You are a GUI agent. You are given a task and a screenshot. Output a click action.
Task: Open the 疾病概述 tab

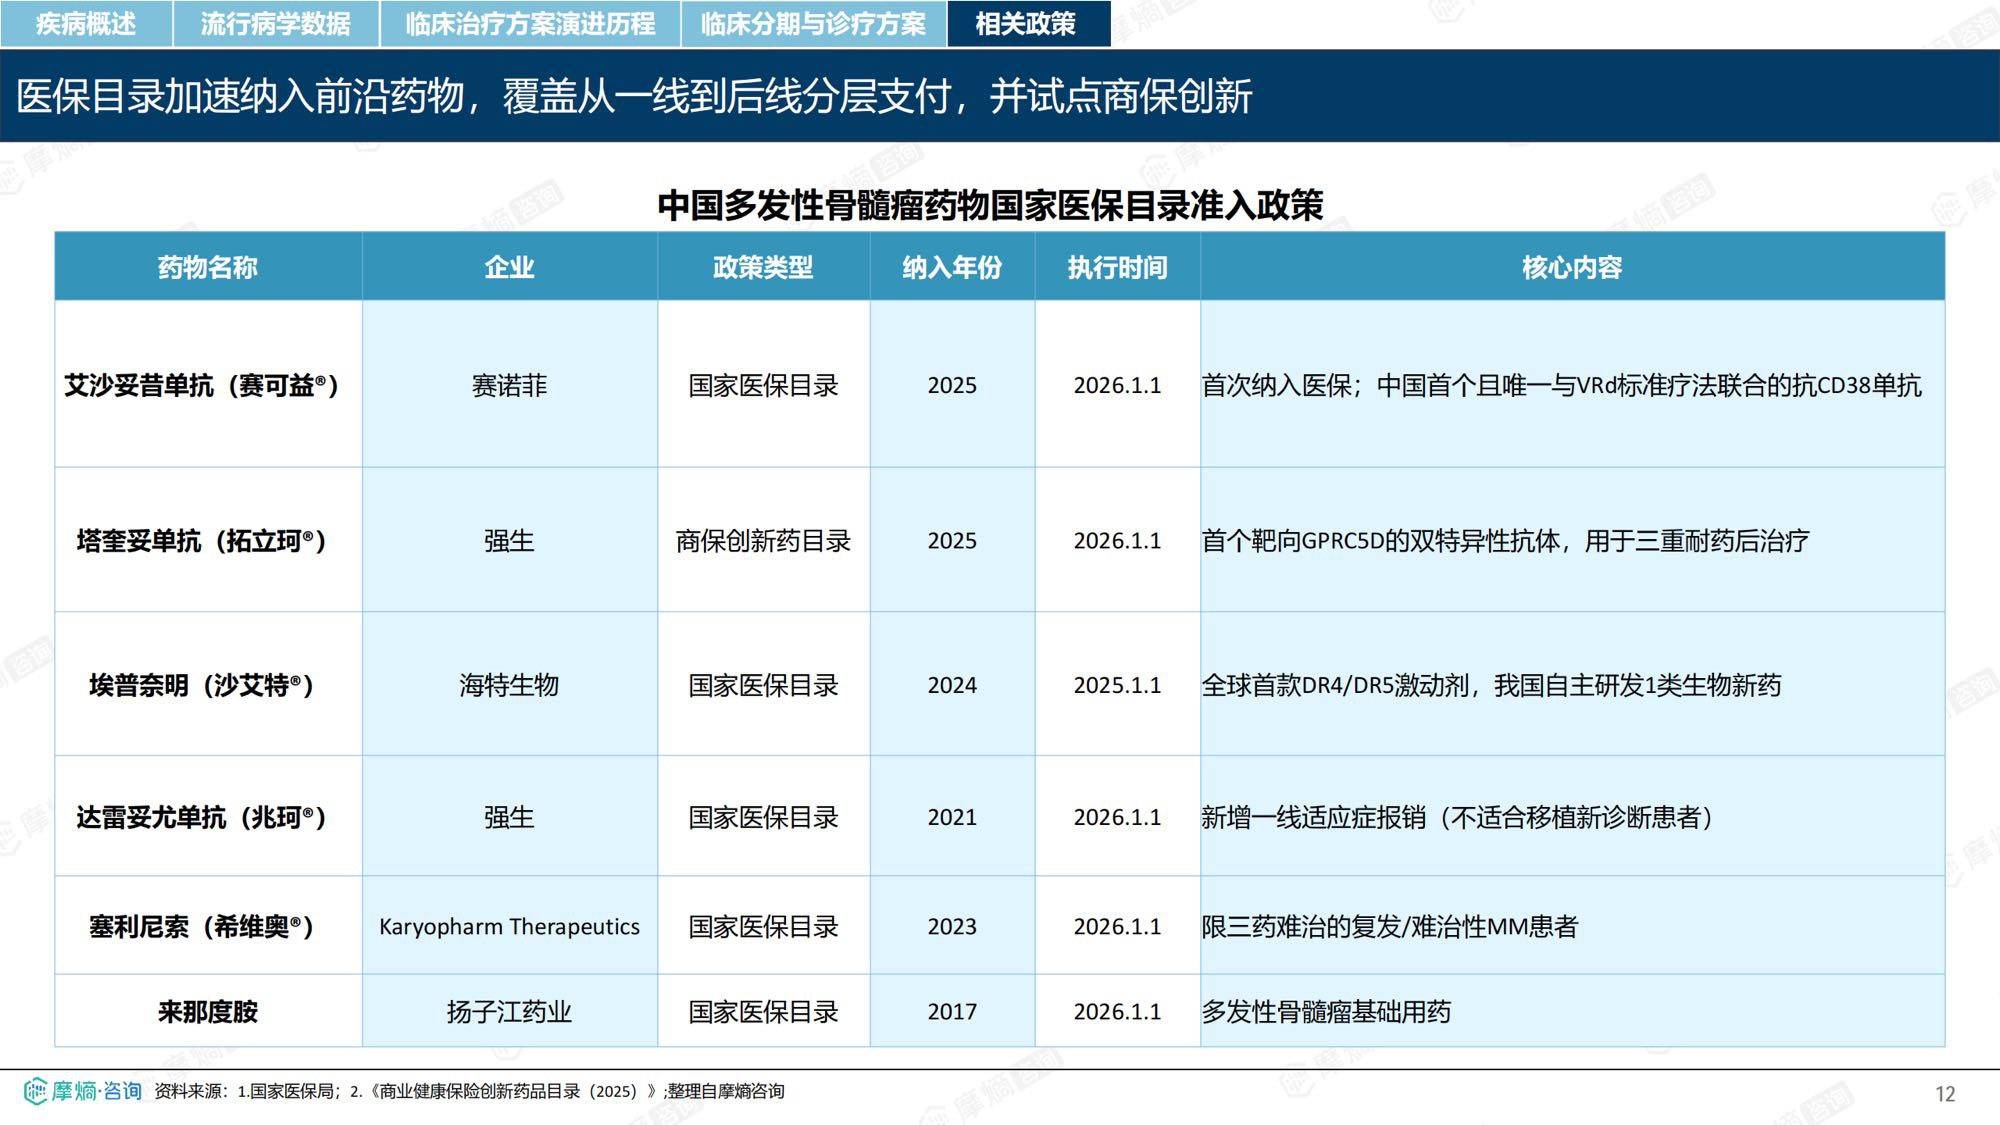point(86,24)
